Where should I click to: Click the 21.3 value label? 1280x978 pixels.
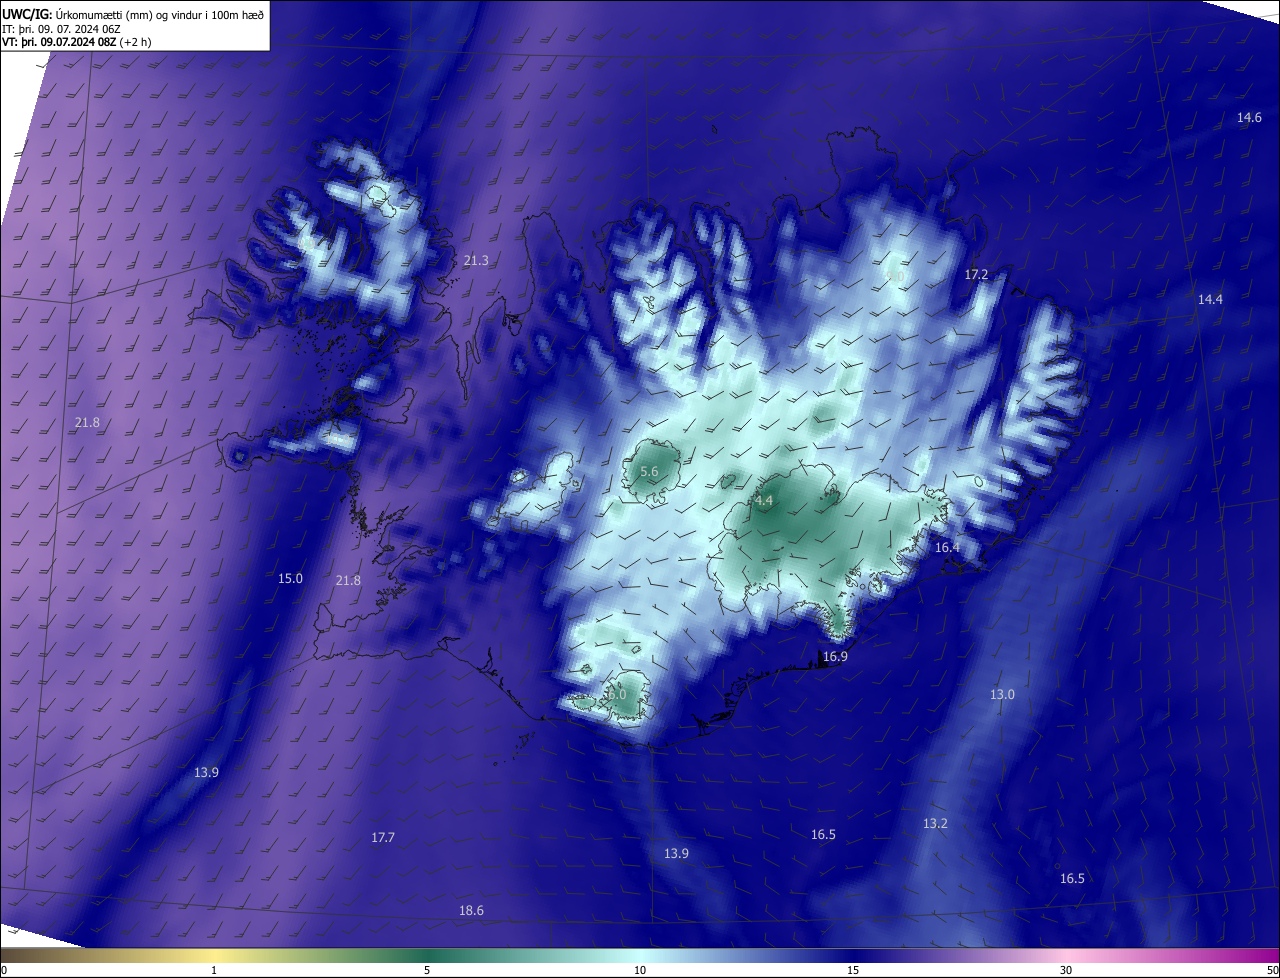point(476,261)
